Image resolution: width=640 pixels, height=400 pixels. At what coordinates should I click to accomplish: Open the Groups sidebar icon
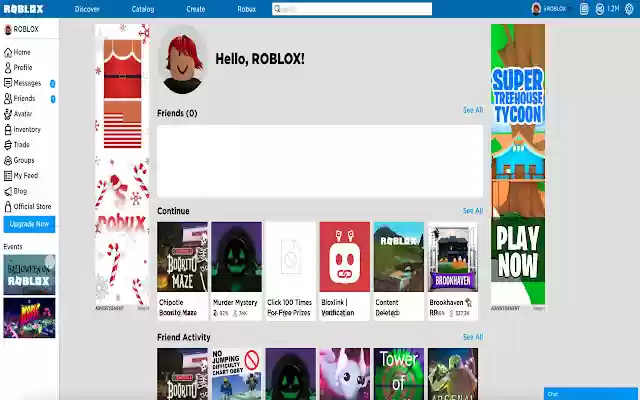(x=8, y=160)
